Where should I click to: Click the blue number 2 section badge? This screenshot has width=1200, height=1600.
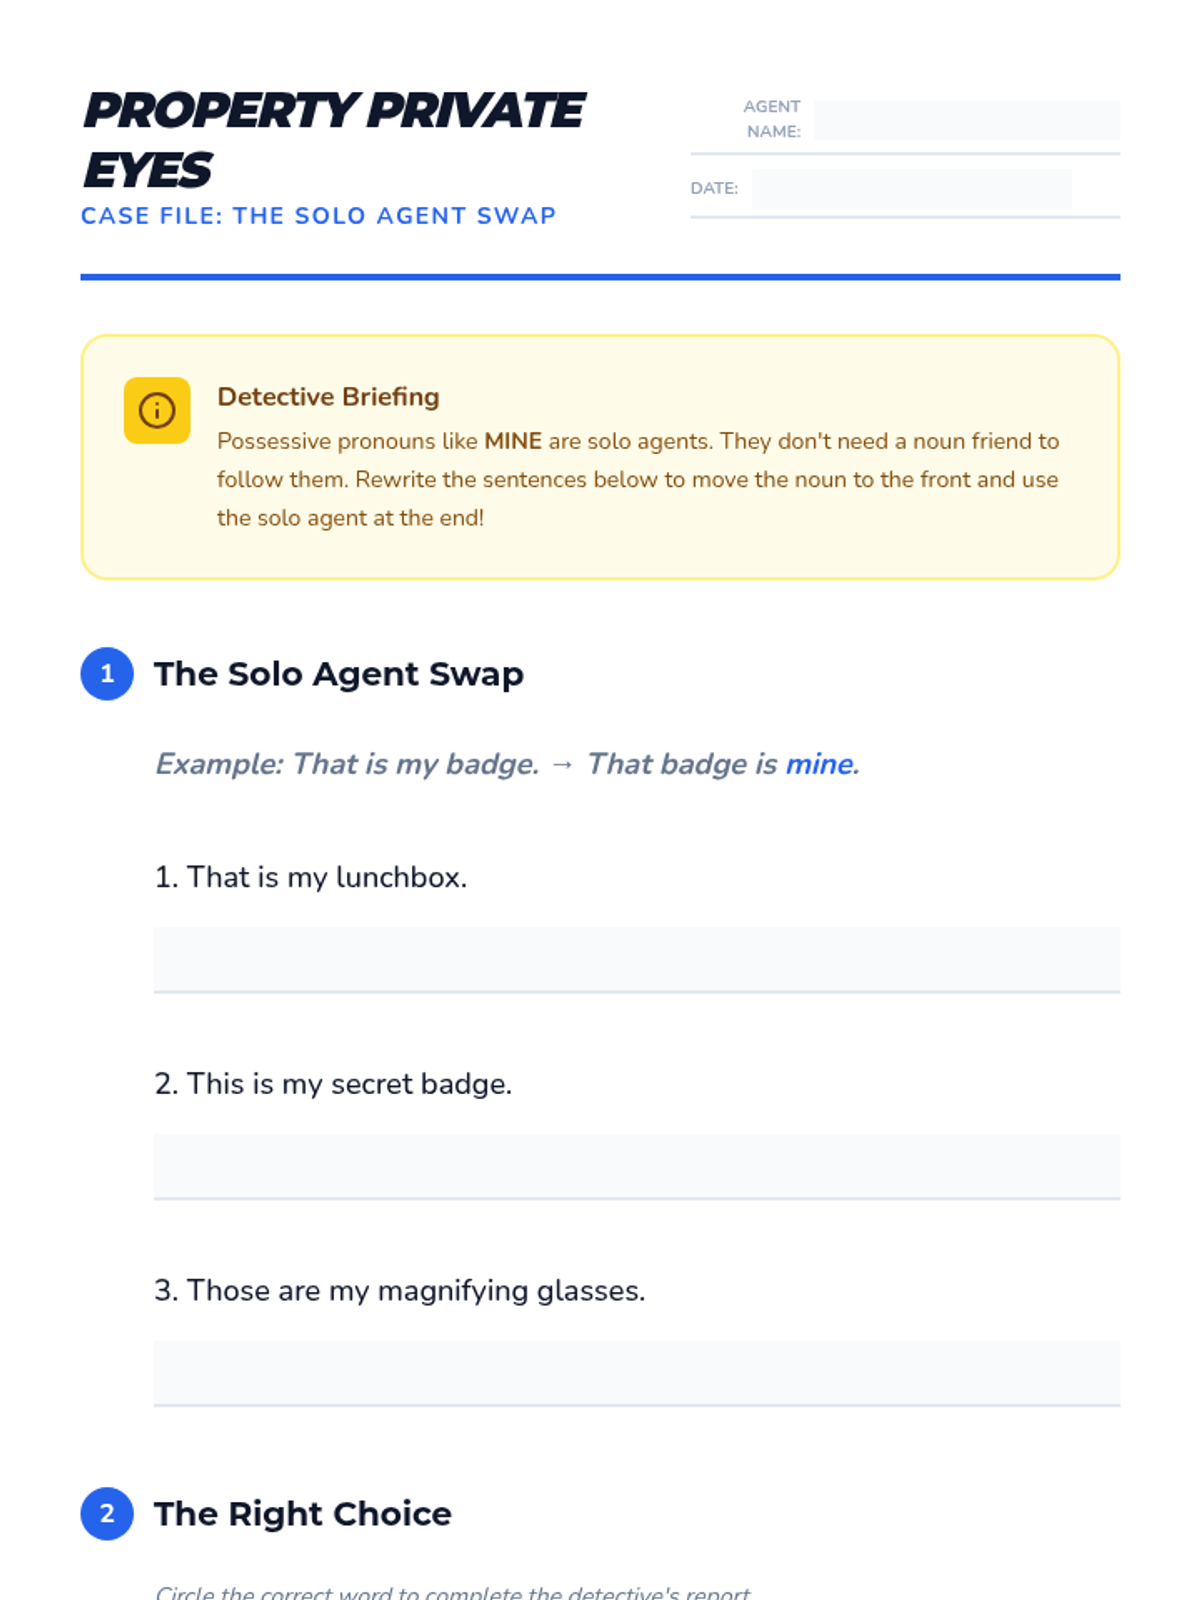[107, 1514]
